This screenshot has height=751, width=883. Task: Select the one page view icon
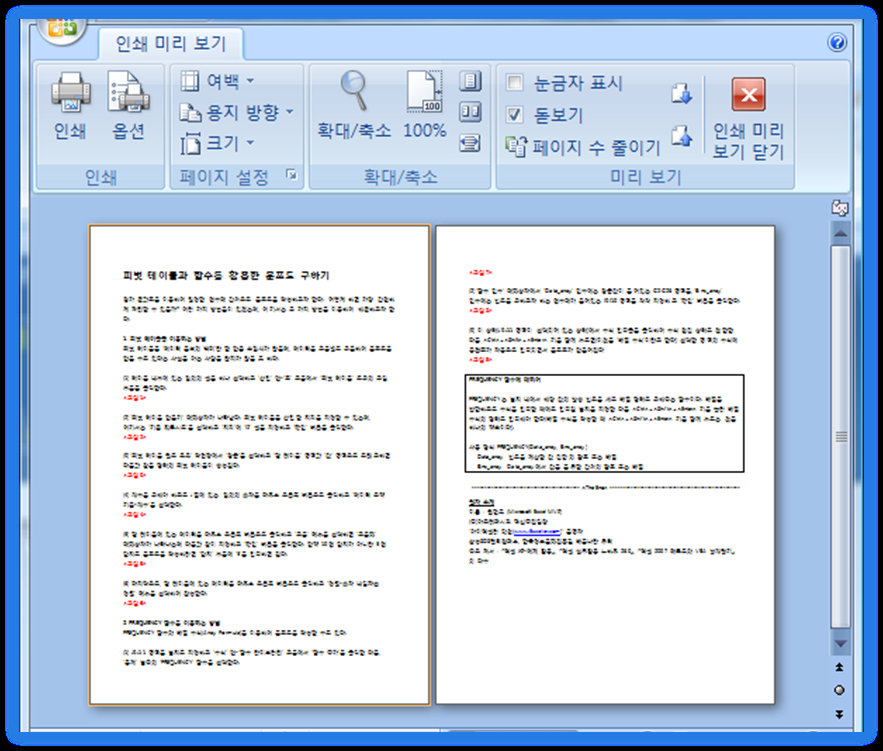(470, 81)
